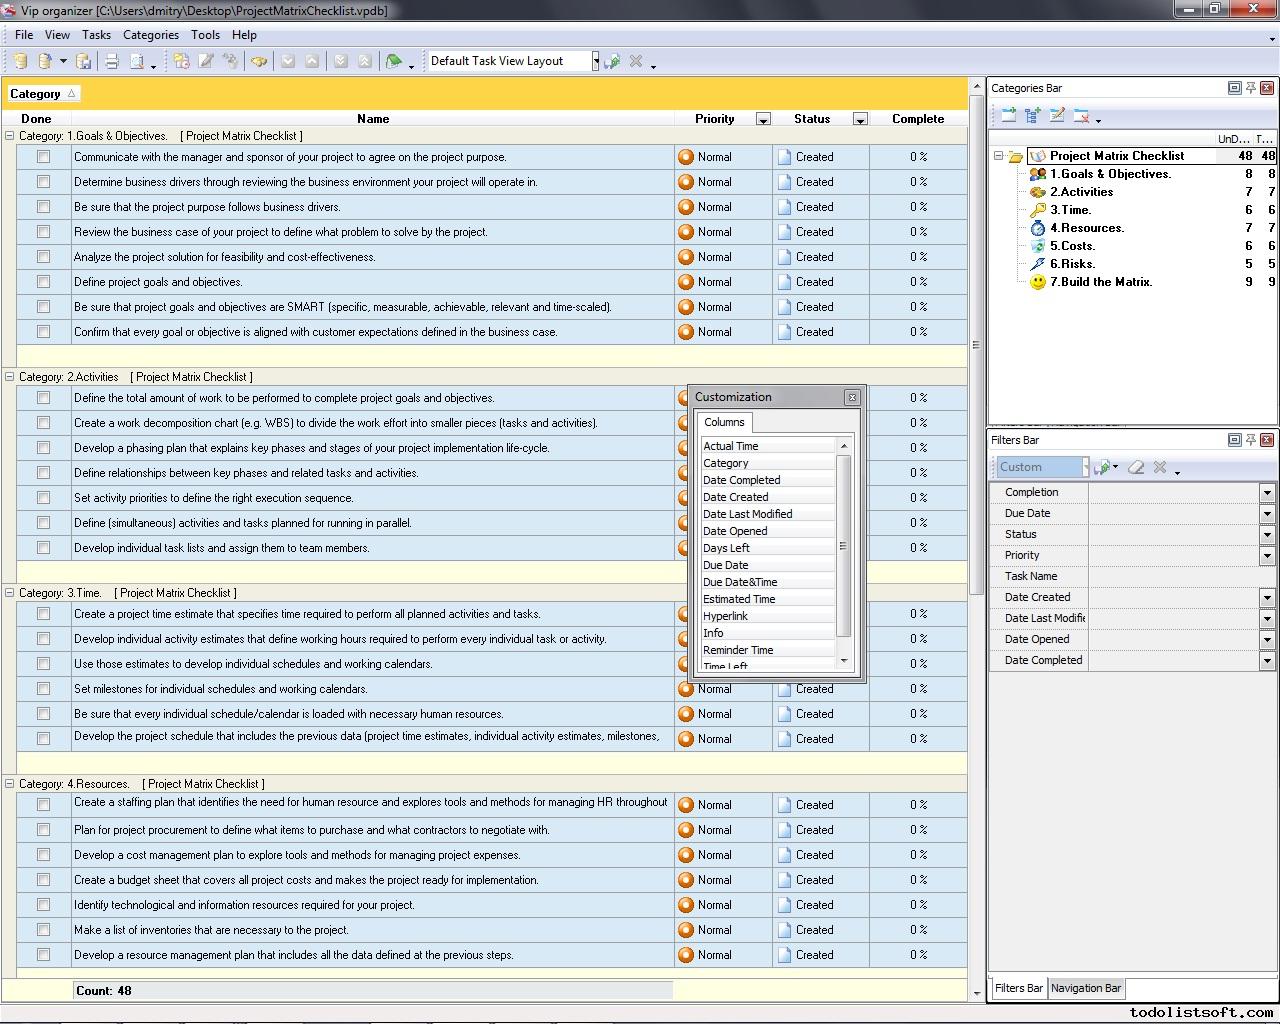Open the Categories menu
Viewport: 1280px width, 1024px height.
(x=150, y=34)
